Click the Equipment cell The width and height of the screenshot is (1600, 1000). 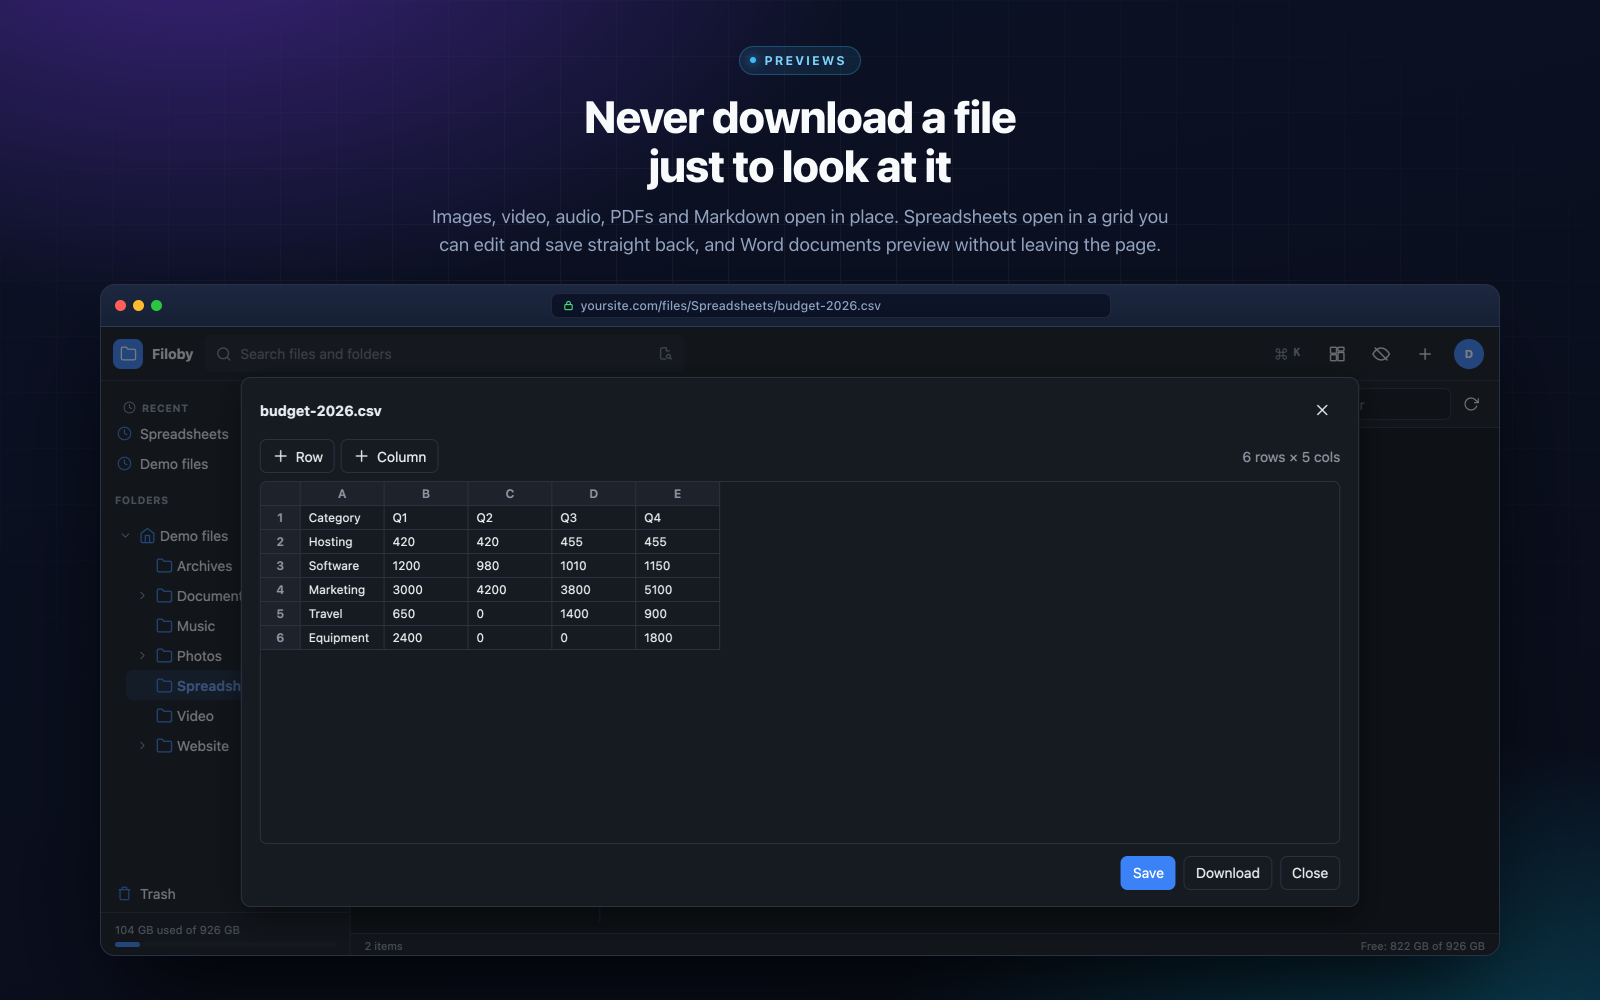tap(342, 638)
